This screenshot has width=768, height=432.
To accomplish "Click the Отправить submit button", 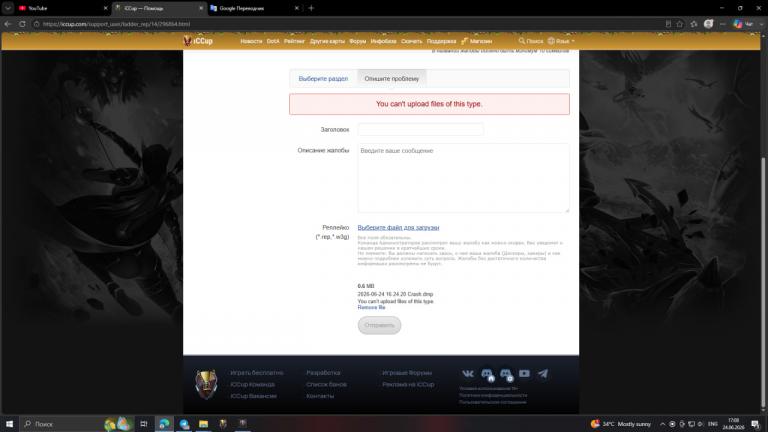I will pos(379,325).
